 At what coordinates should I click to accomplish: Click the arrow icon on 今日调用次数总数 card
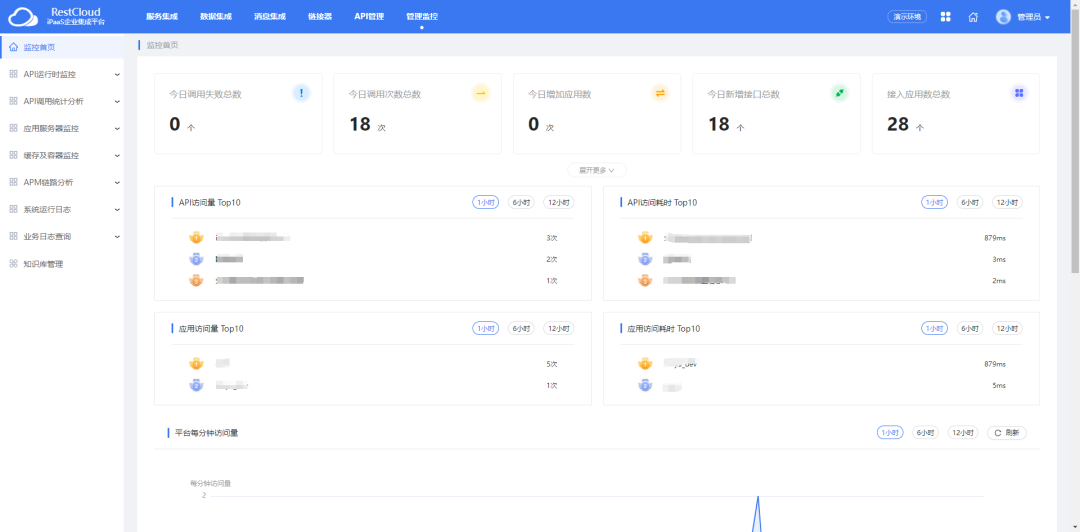coord(480,93)
